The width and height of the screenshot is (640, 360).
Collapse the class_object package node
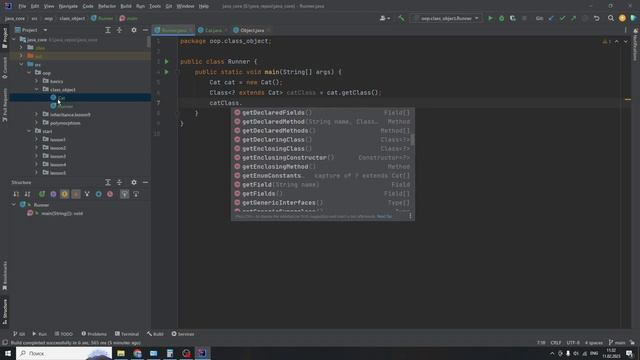pos(36,89)
